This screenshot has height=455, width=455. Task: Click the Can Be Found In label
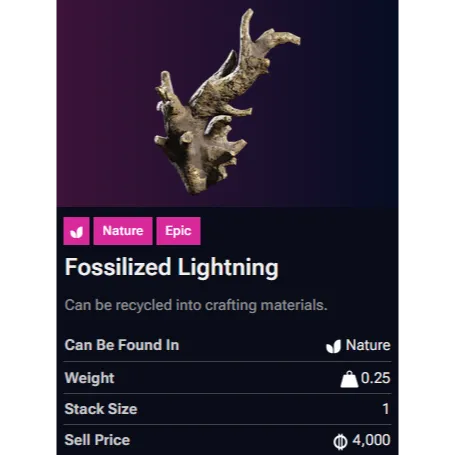point(122,345)
